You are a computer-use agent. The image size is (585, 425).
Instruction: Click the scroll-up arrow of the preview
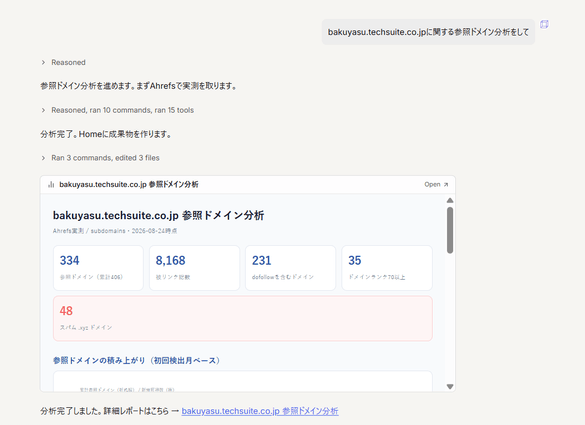[x=450, y=200]
